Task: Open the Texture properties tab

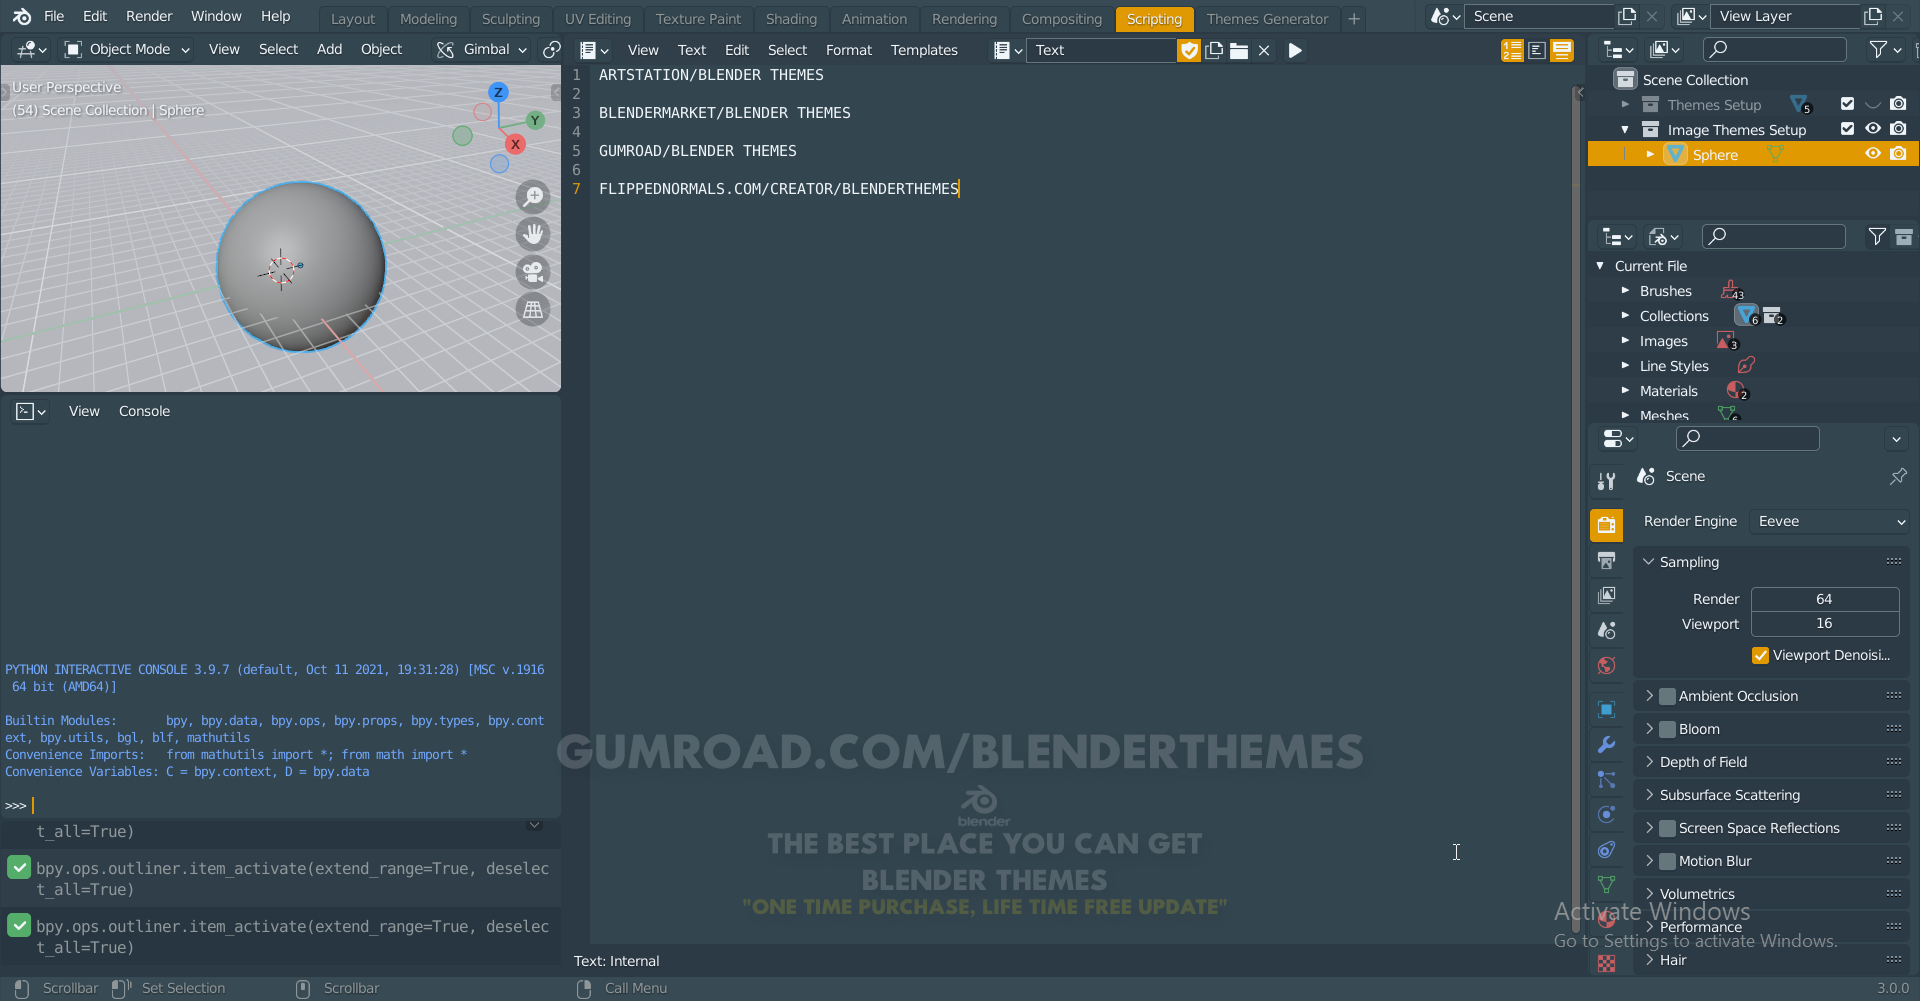Action: [1607, 962]
